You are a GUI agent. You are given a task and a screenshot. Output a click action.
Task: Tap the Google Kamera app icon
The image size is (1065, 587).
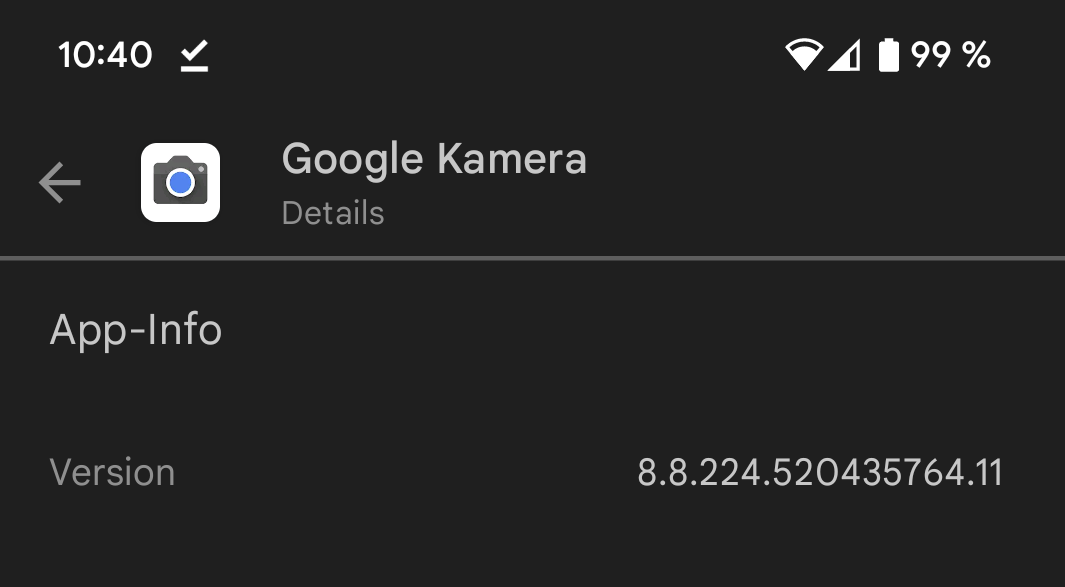[x=180, y=182]
